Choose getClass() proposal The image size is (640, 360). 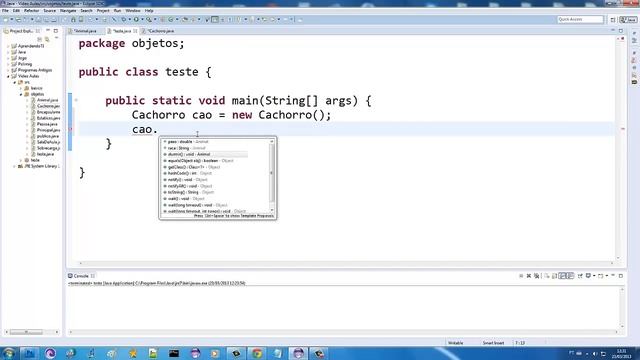click(191, 167)
